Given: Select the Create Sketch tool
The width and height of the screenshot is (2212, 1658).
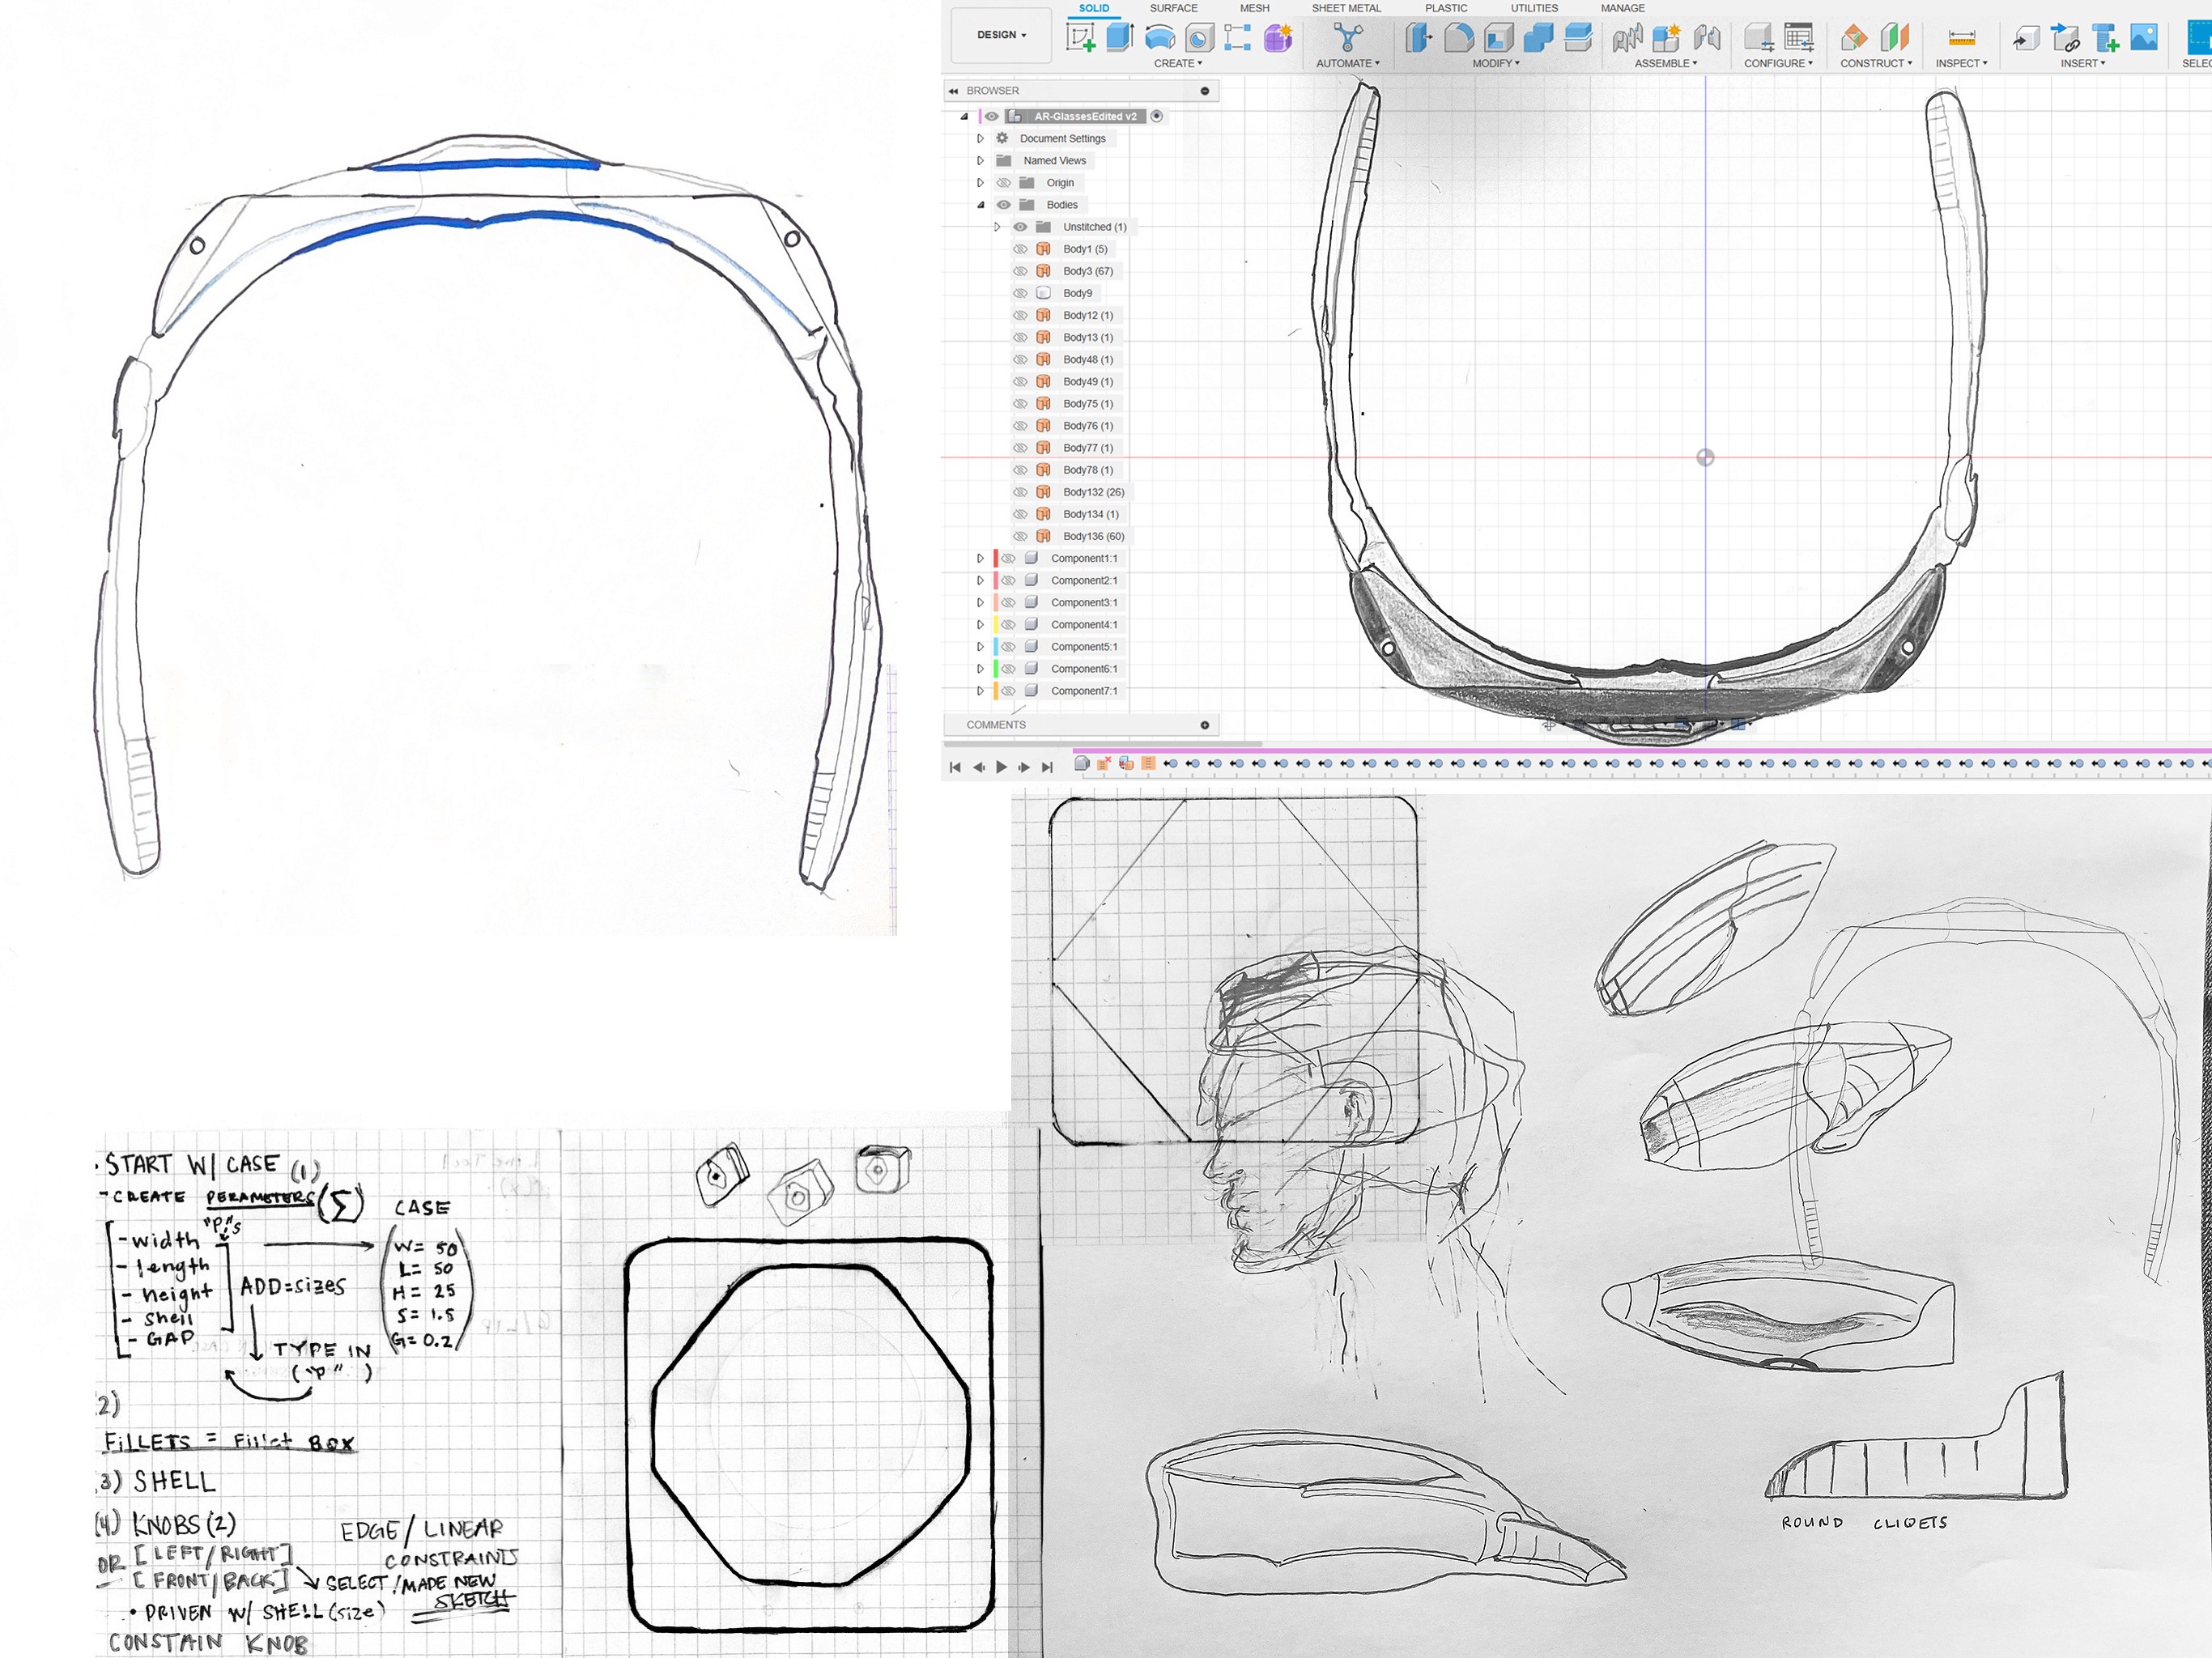Looking at the screenshot, I should pyautogui.click(x=1080, y=38).
